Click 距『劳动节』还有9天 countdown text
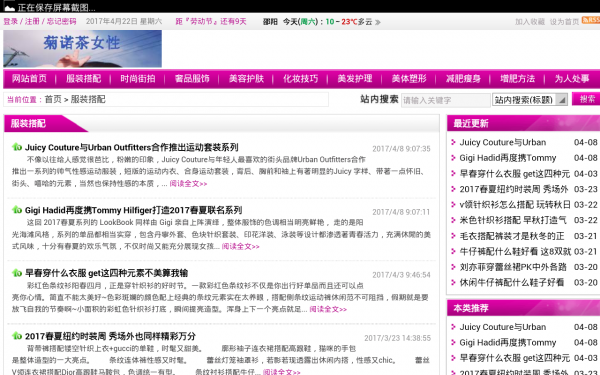600x375 pixels. [211, 21]
